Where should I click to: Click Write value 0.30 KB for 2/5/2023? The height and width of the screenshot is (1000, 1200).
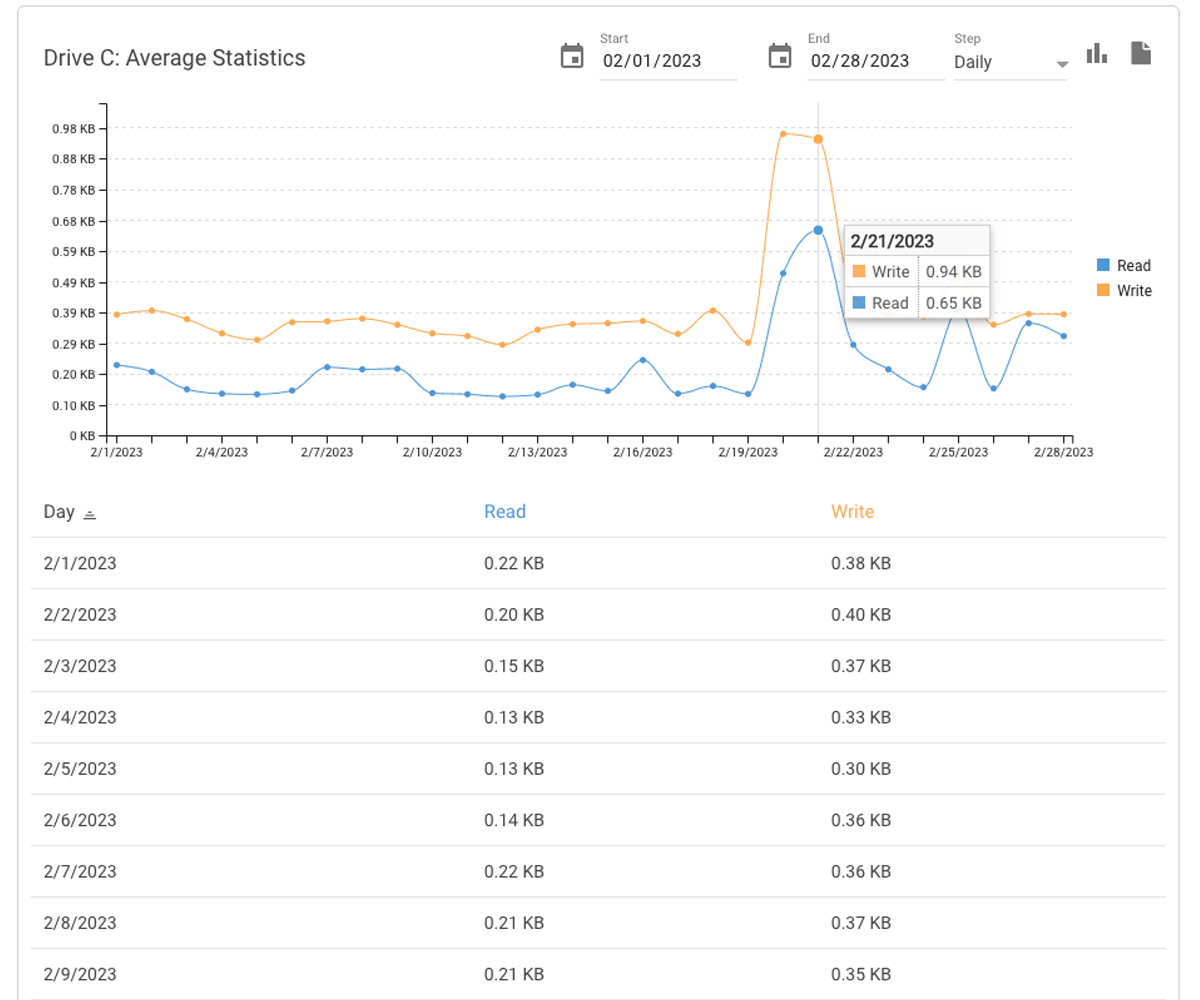[861, 769]
